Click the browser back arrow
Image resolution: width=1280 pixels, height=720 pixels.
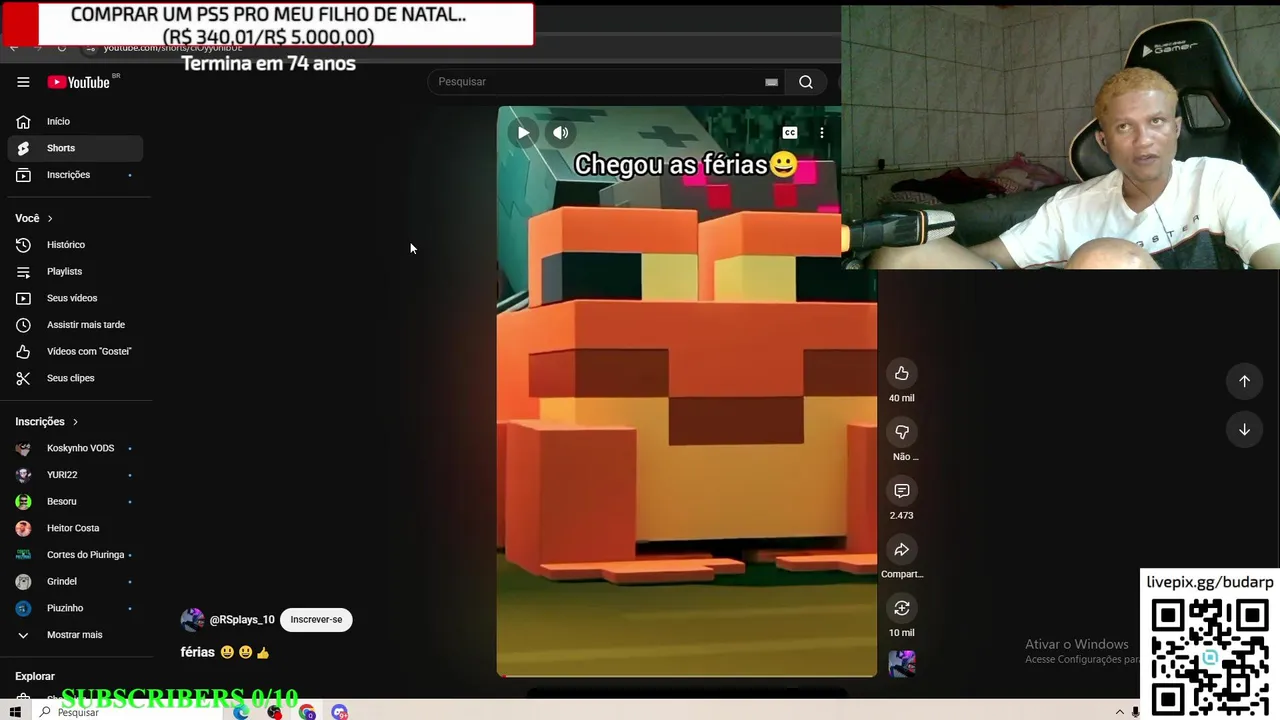[14, 47]
